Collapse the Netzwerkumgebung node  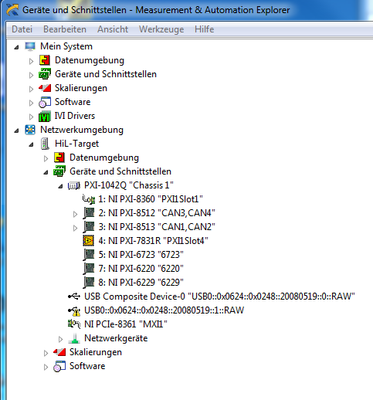16,131
